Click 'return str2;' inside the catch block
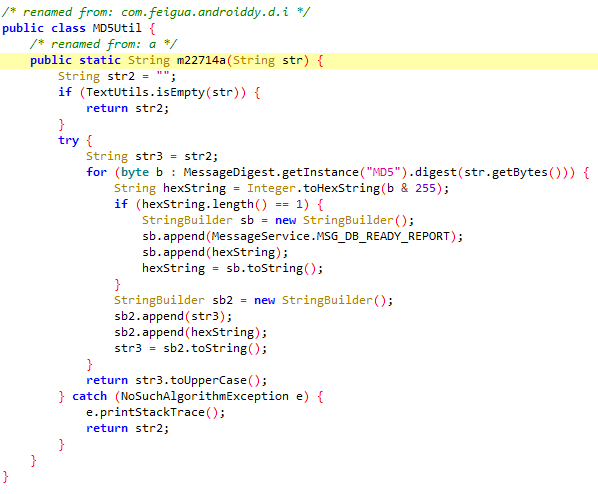Image resolution: width=598 pixels, height=494 pixels. pyautogui.click(x=127, y=429)
